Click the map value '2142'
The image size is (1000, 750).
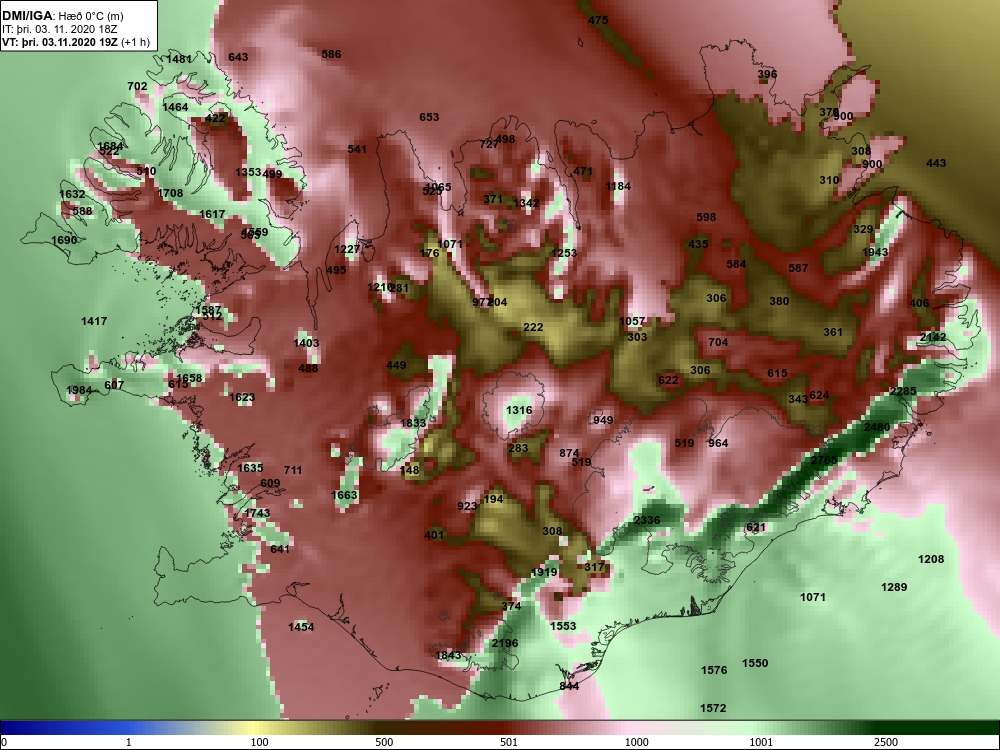[934, 337]
